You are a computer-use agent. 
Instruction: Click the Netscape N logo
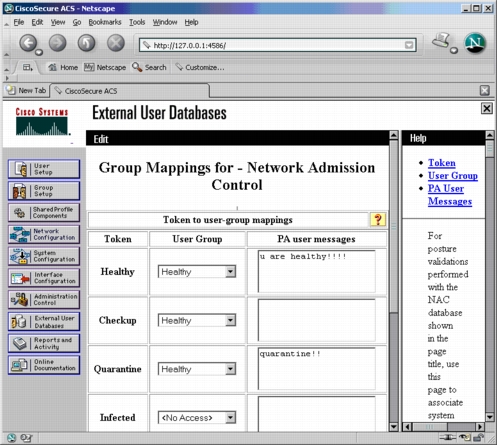[475, 43]
